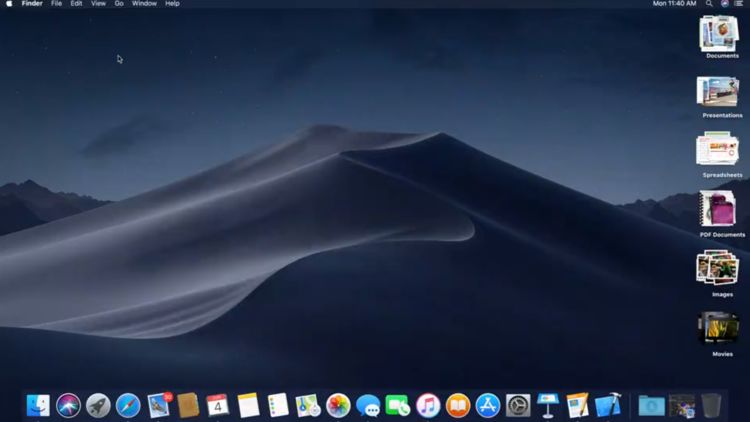Click the Siri menu bar icon
Image resolution: width=750 pixels, height=422 pixels.
[x=725, y=4]
